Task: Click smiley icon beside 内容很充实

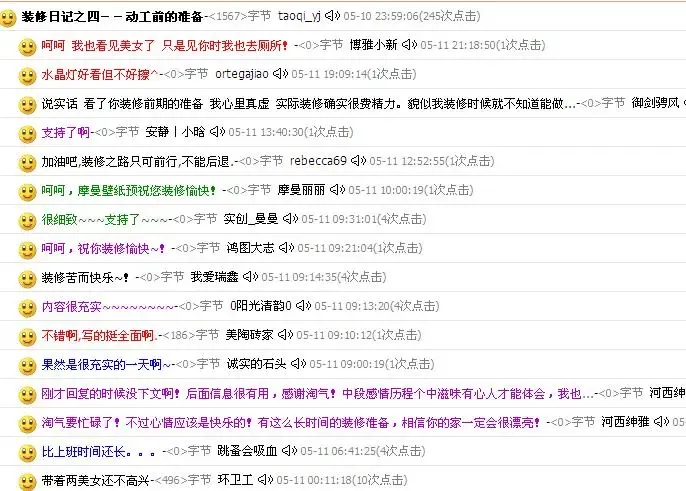Action: [x=27, y=308]
